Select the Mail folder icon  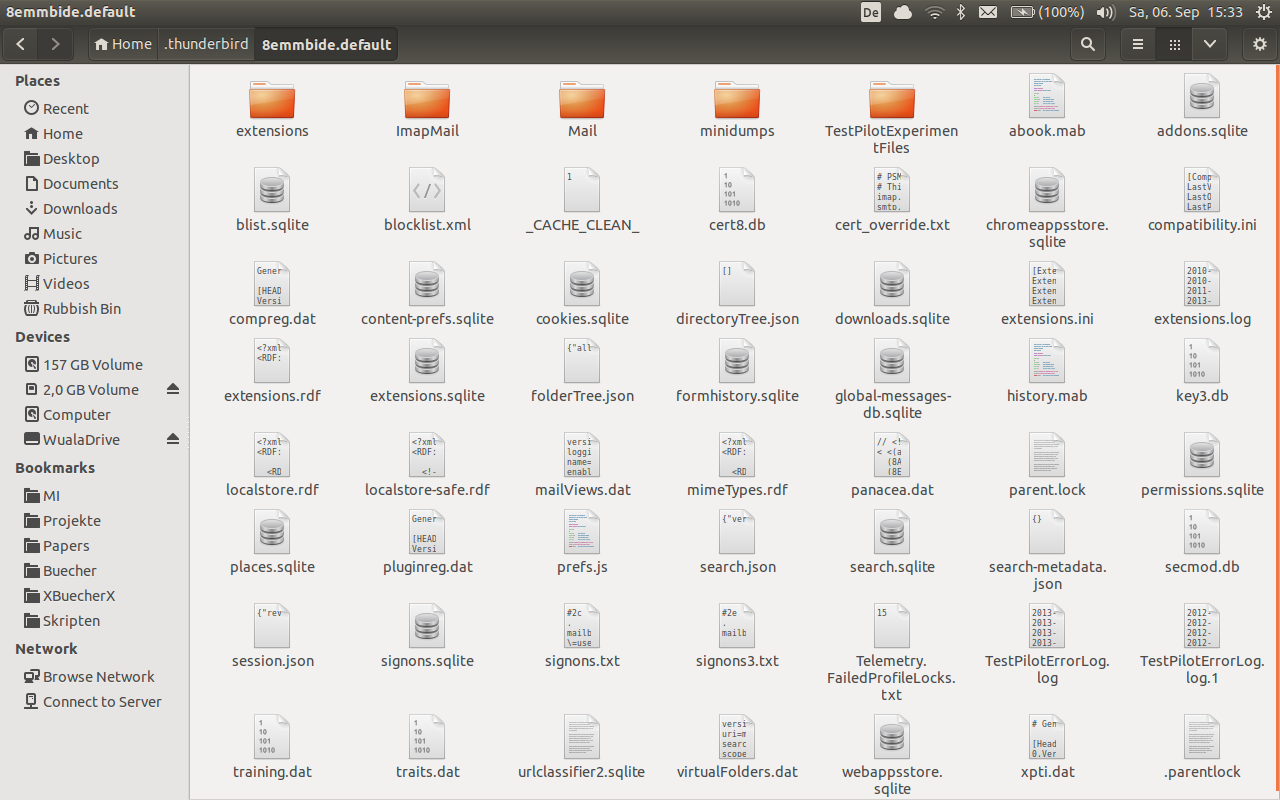(x=582, y=99)
